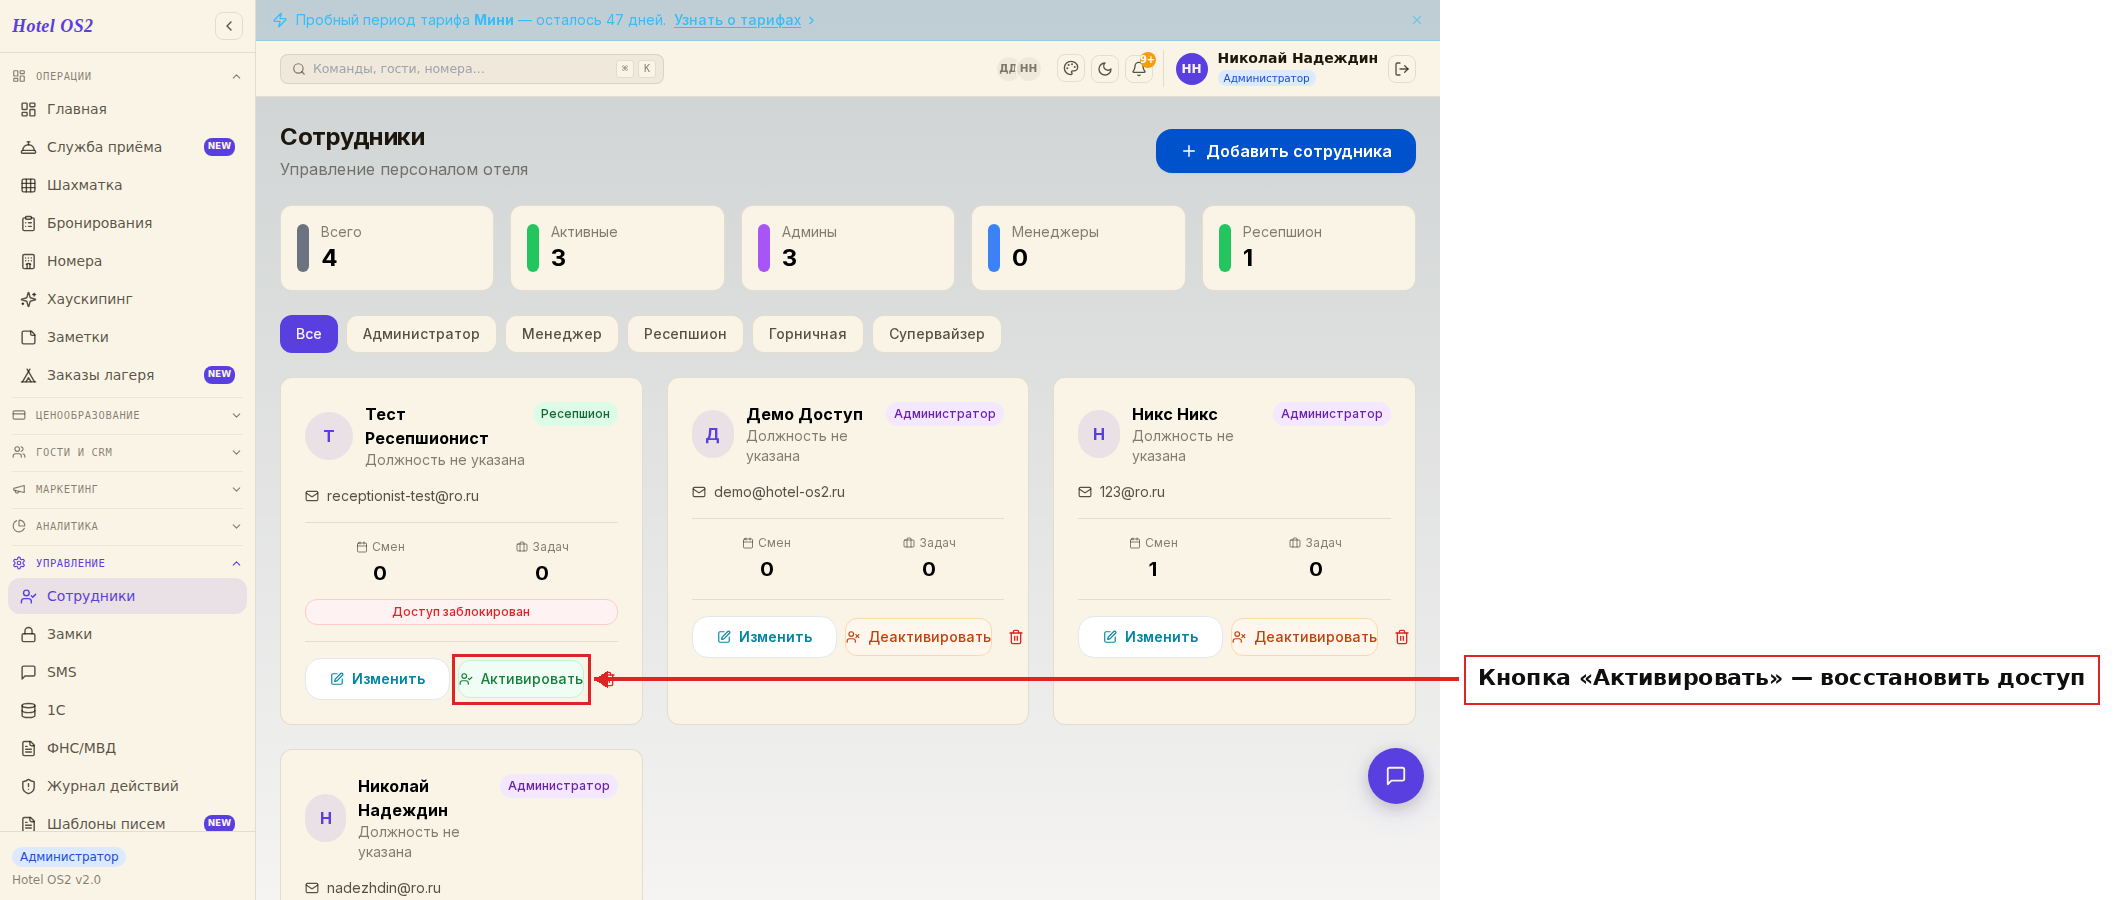Screen dimensions: 2123x900
Task: Open Заказы лагеря
Action: (128, 375)
